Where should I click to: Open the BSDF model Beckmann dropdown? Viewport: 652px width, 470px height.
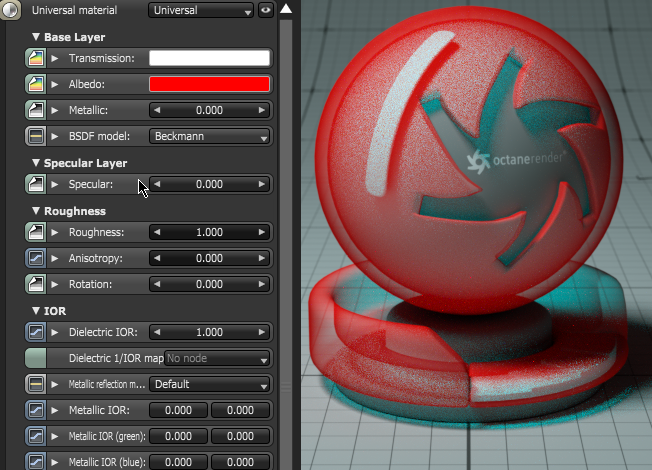pos(209,136)
